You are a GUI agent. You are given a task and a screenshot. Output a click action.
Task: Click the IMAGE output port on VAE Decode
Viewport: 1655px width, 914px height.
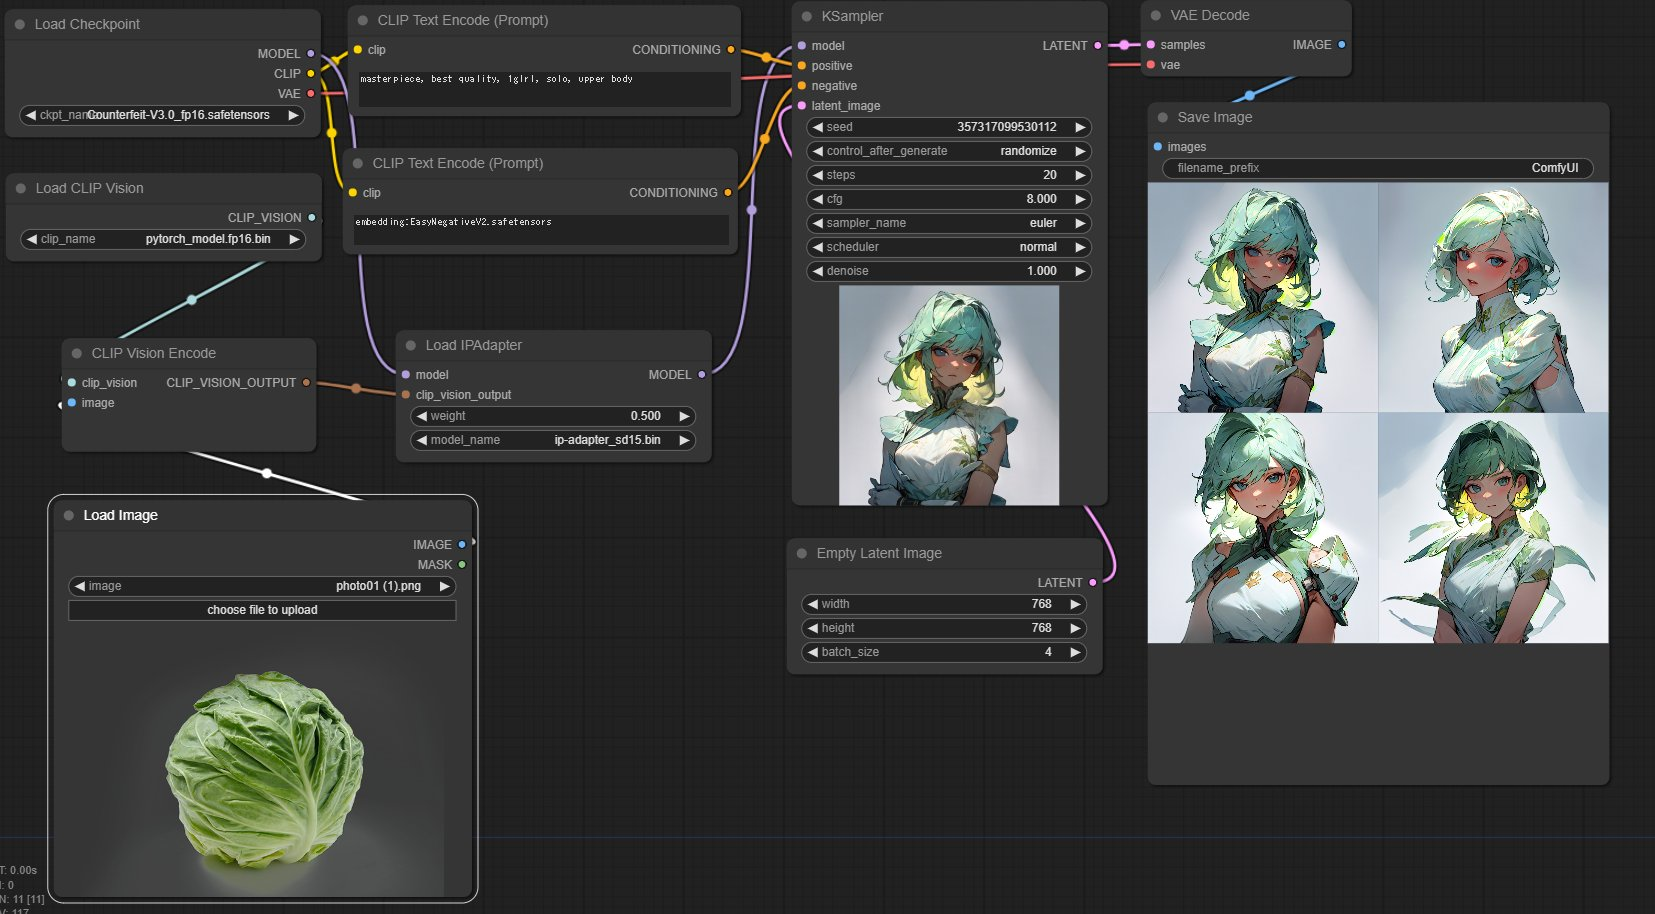point(1341,44)
